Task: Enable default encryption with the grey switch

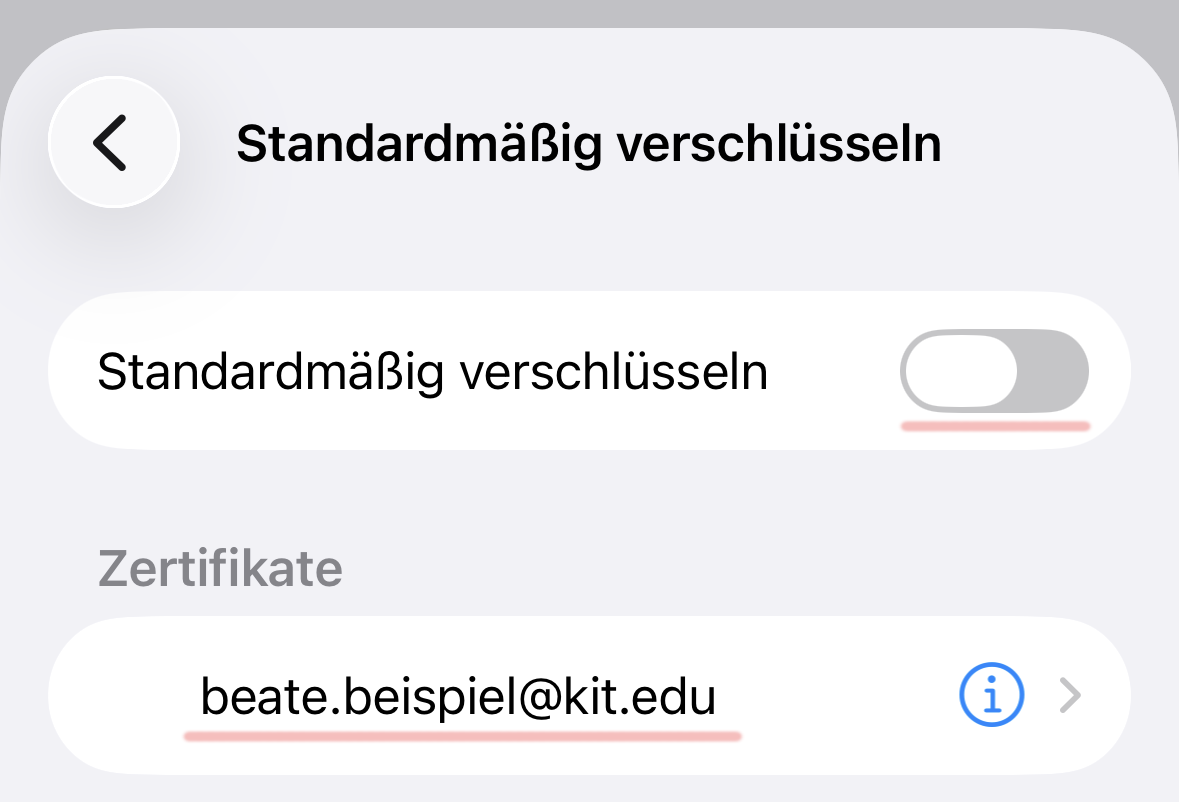Action: pyautogui.click(x=994, y=373)
